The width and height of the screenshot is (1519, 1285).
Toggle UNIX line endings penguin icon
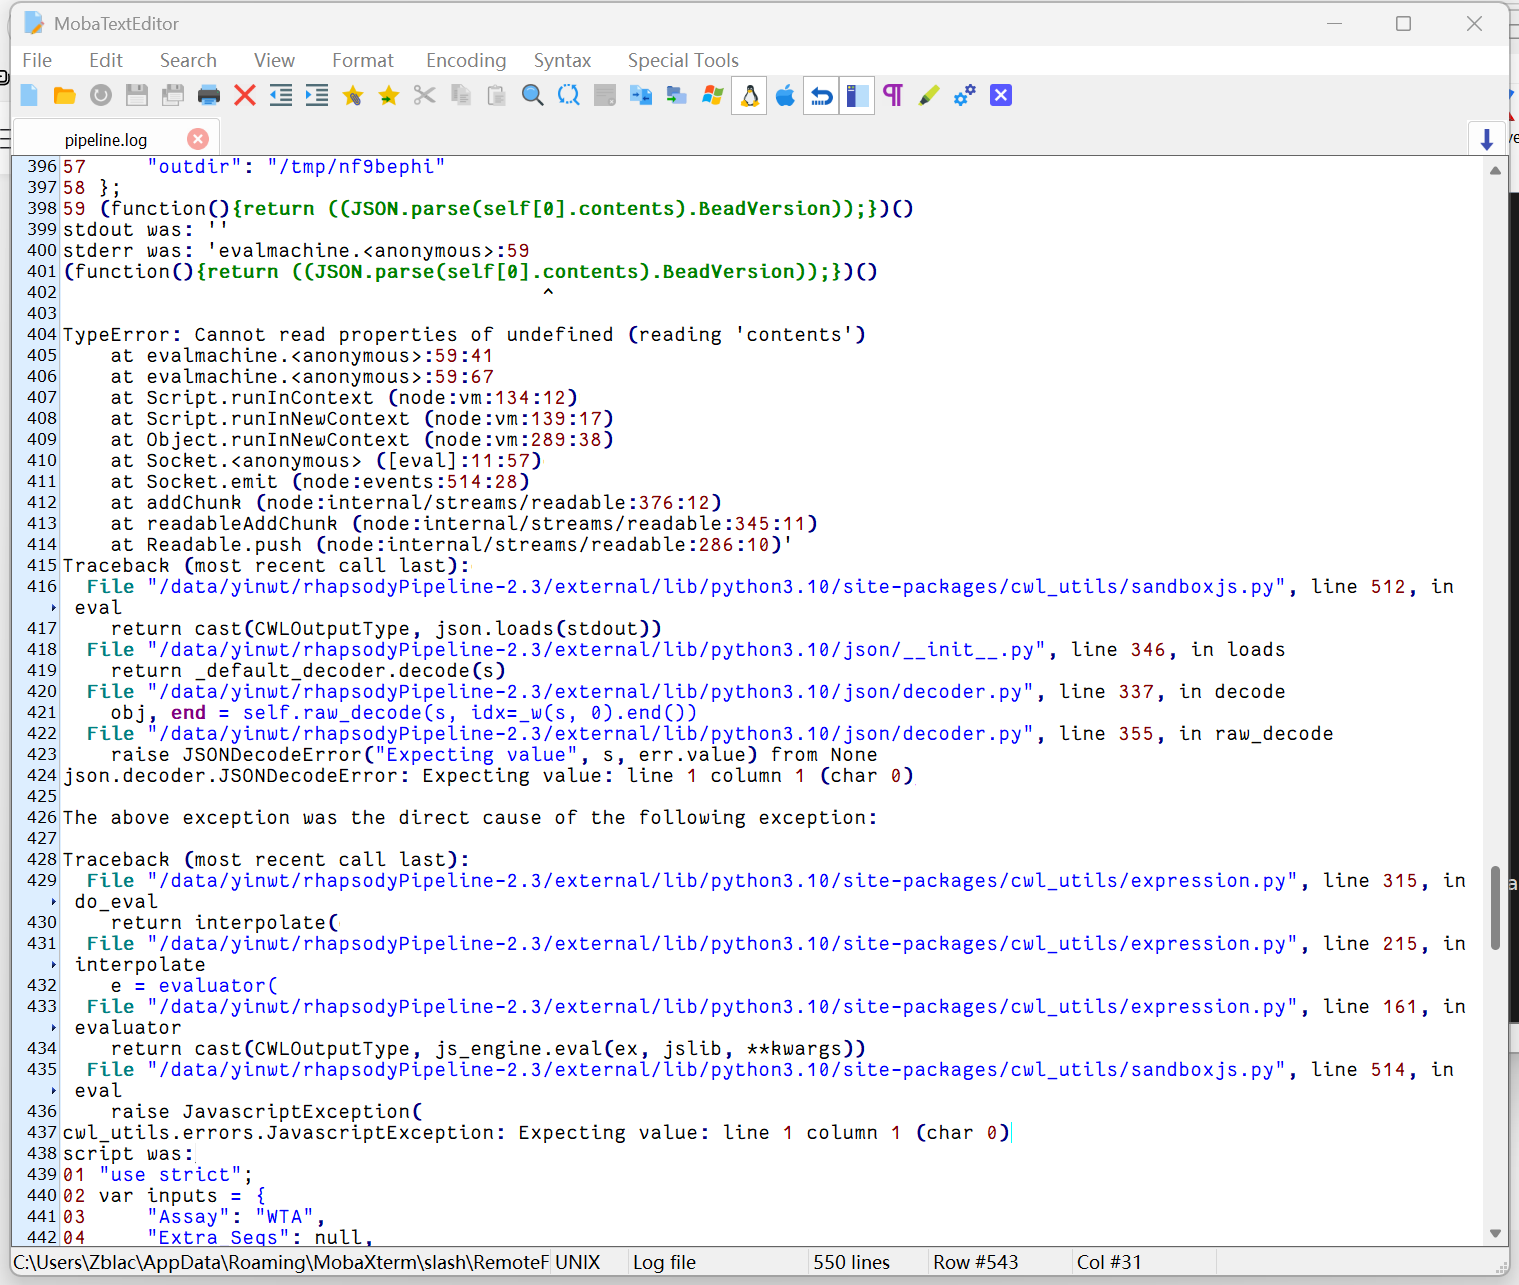click(749, 95)
